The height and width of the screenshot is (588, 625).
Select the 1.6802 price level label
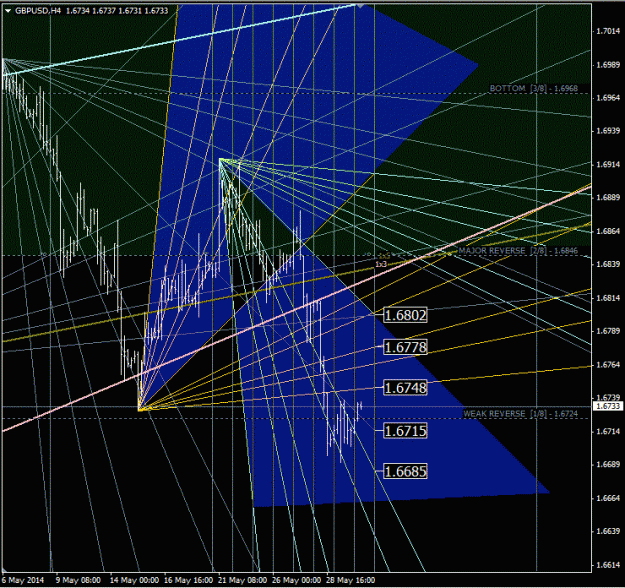click(405, 315)
